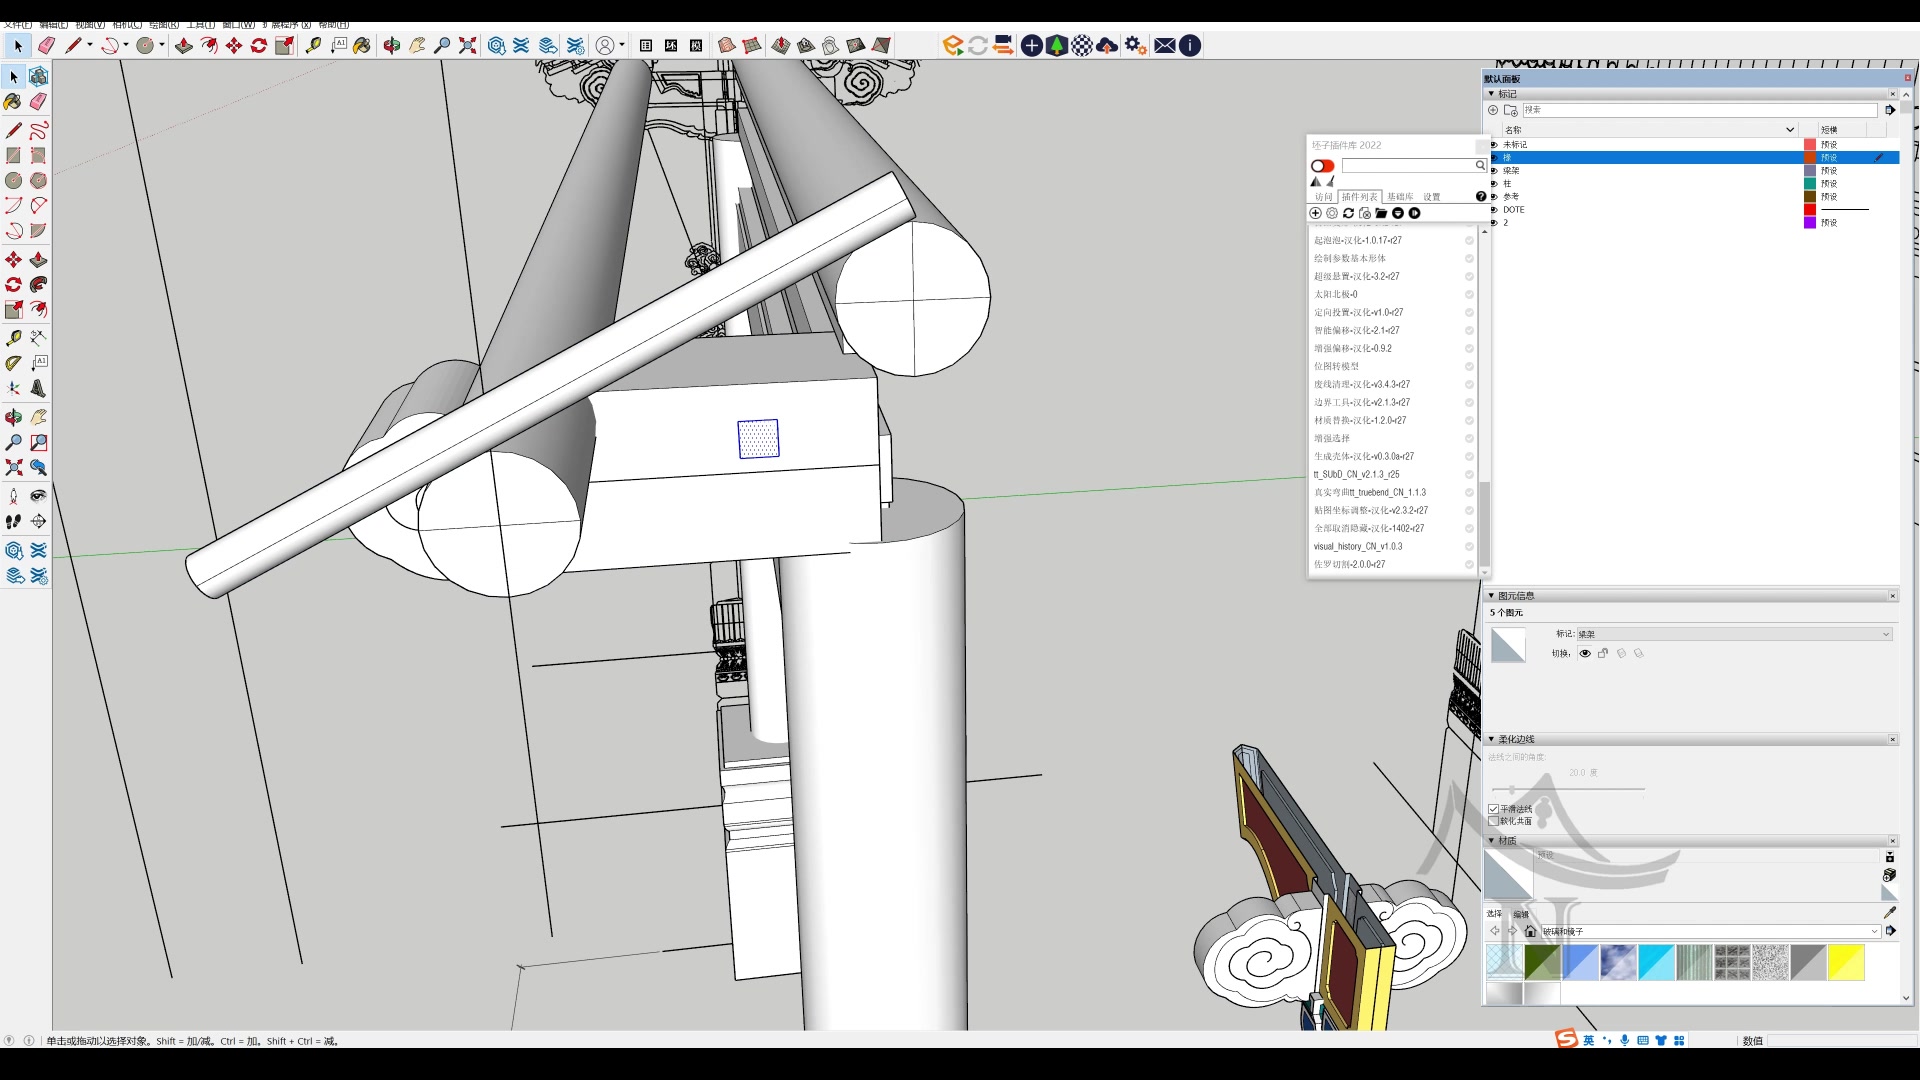The width and height of the screenshot is (1920, 1080).
Task: Activate the Orbit tool in top toolbar
Action: (391, 46)
